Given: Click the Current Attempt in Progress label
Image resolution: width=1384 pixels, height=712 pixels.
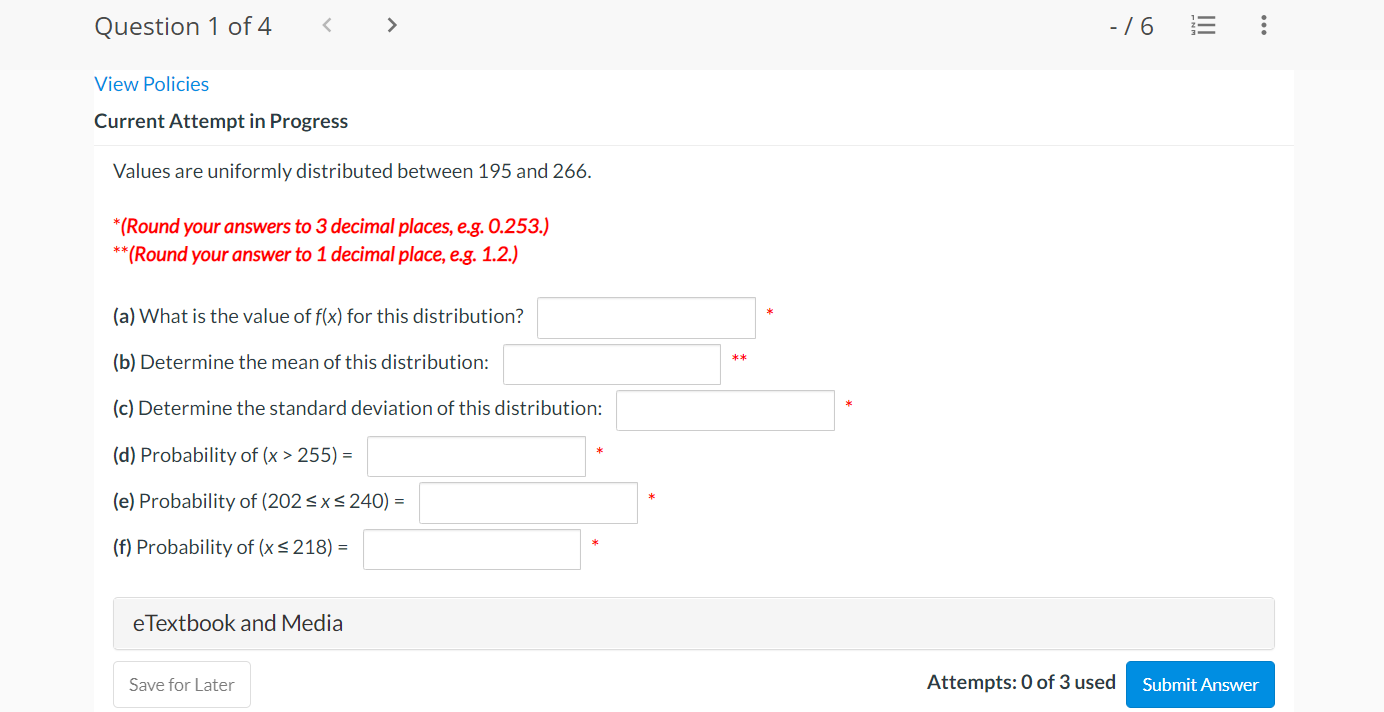Looking at the screenshot, I should tap(220, 120).
